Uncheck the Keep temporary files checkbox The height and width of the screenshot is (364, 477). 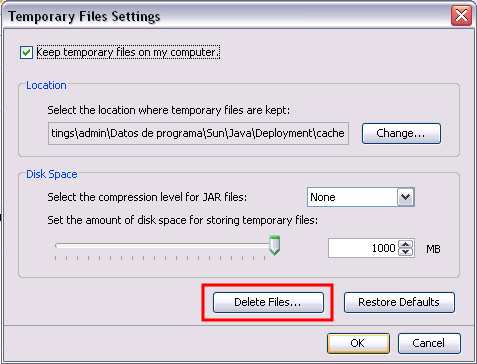coord(26,53)
